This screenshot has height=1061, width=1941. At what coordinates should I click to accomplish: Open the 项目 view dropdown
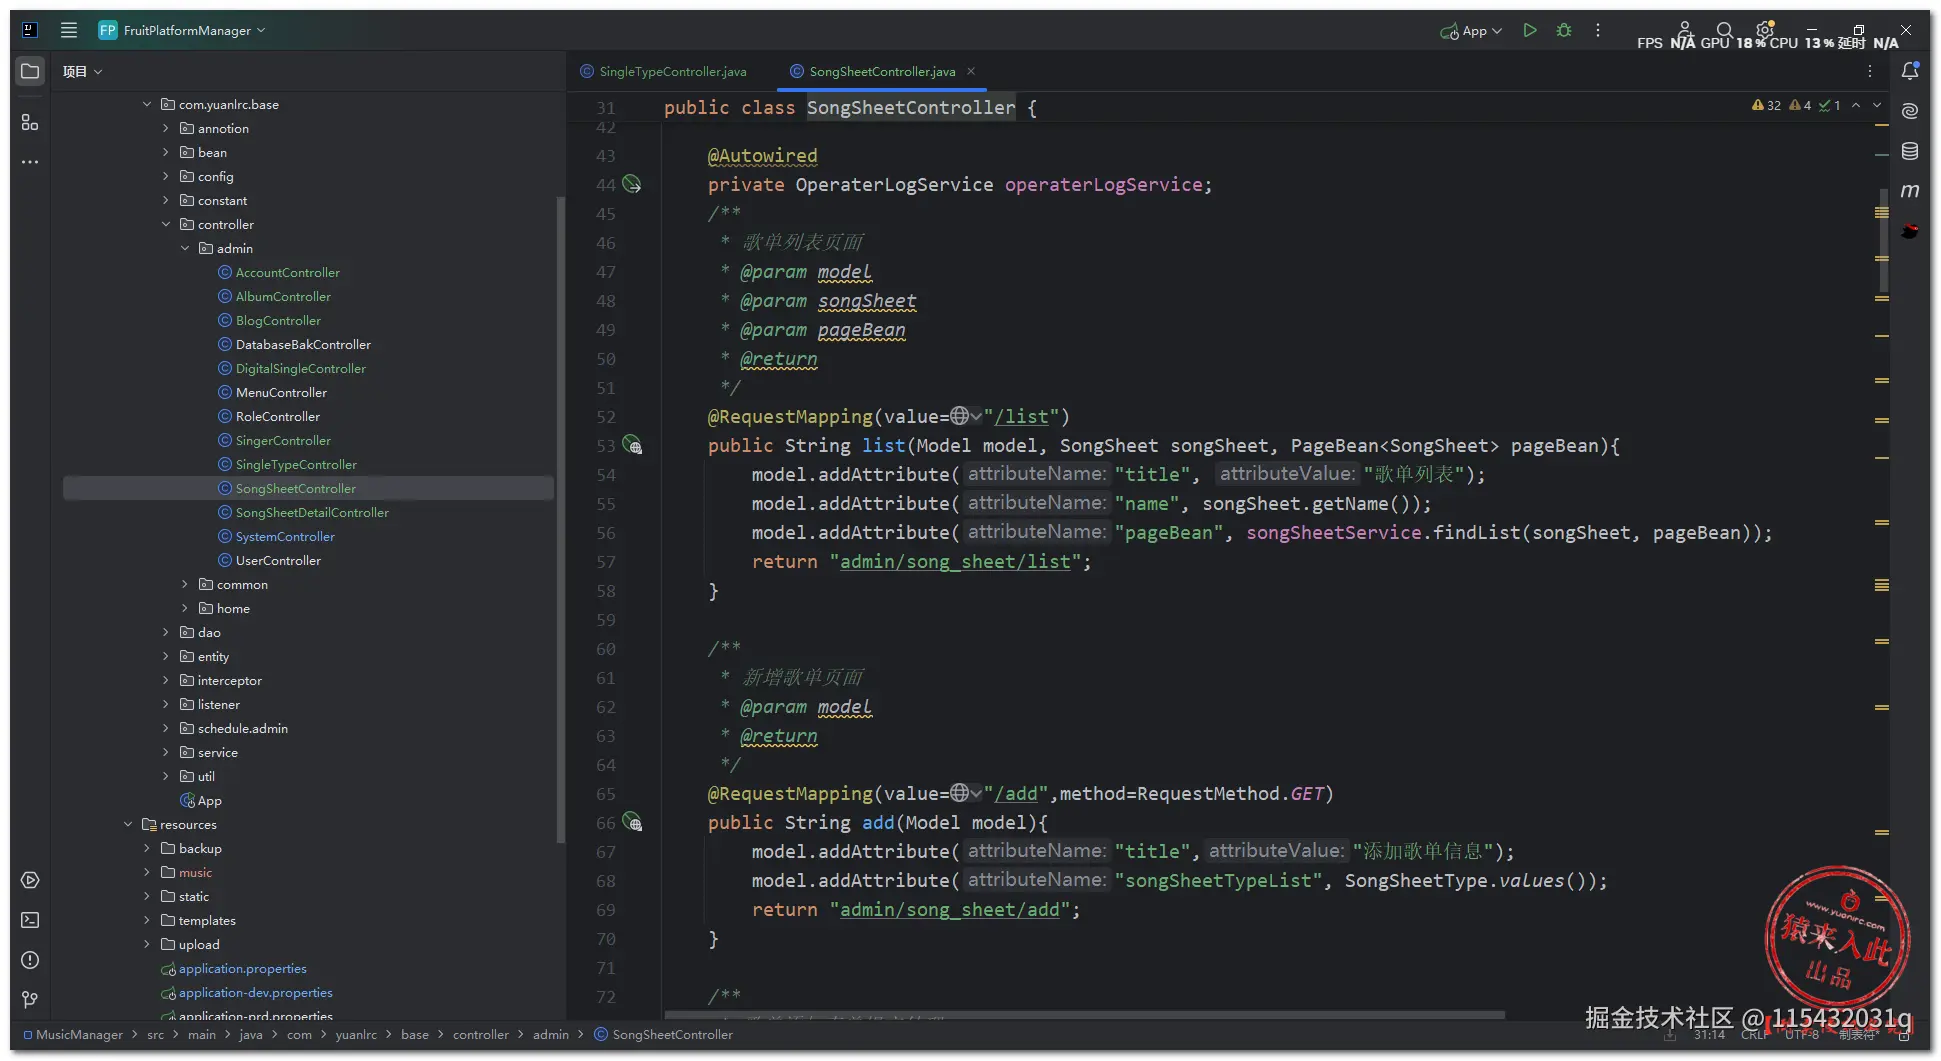click(x=82, y=72)
